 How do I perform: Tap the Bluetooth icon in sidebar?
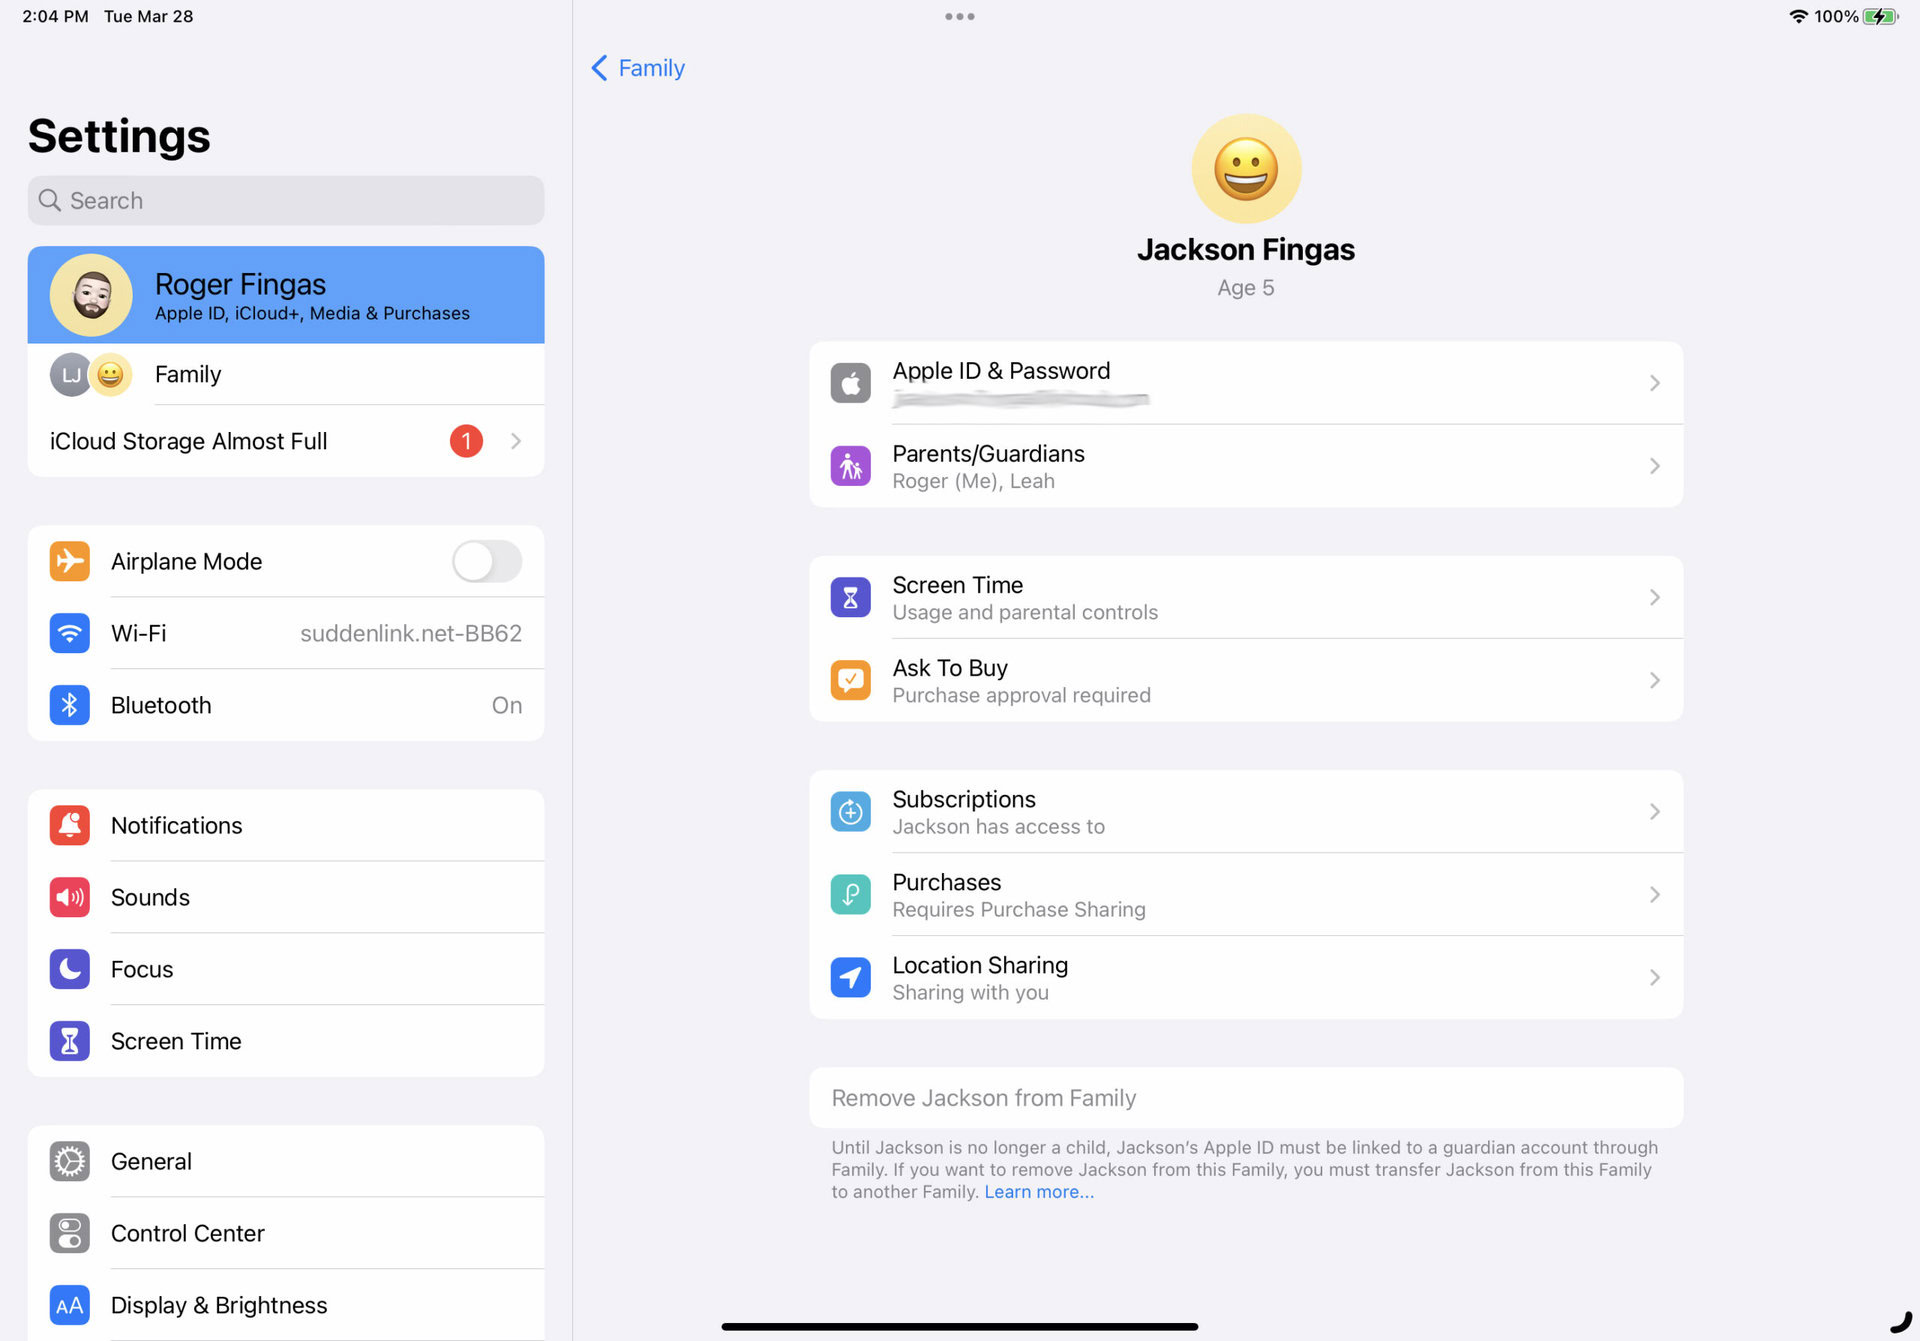(x=69, y=705)
